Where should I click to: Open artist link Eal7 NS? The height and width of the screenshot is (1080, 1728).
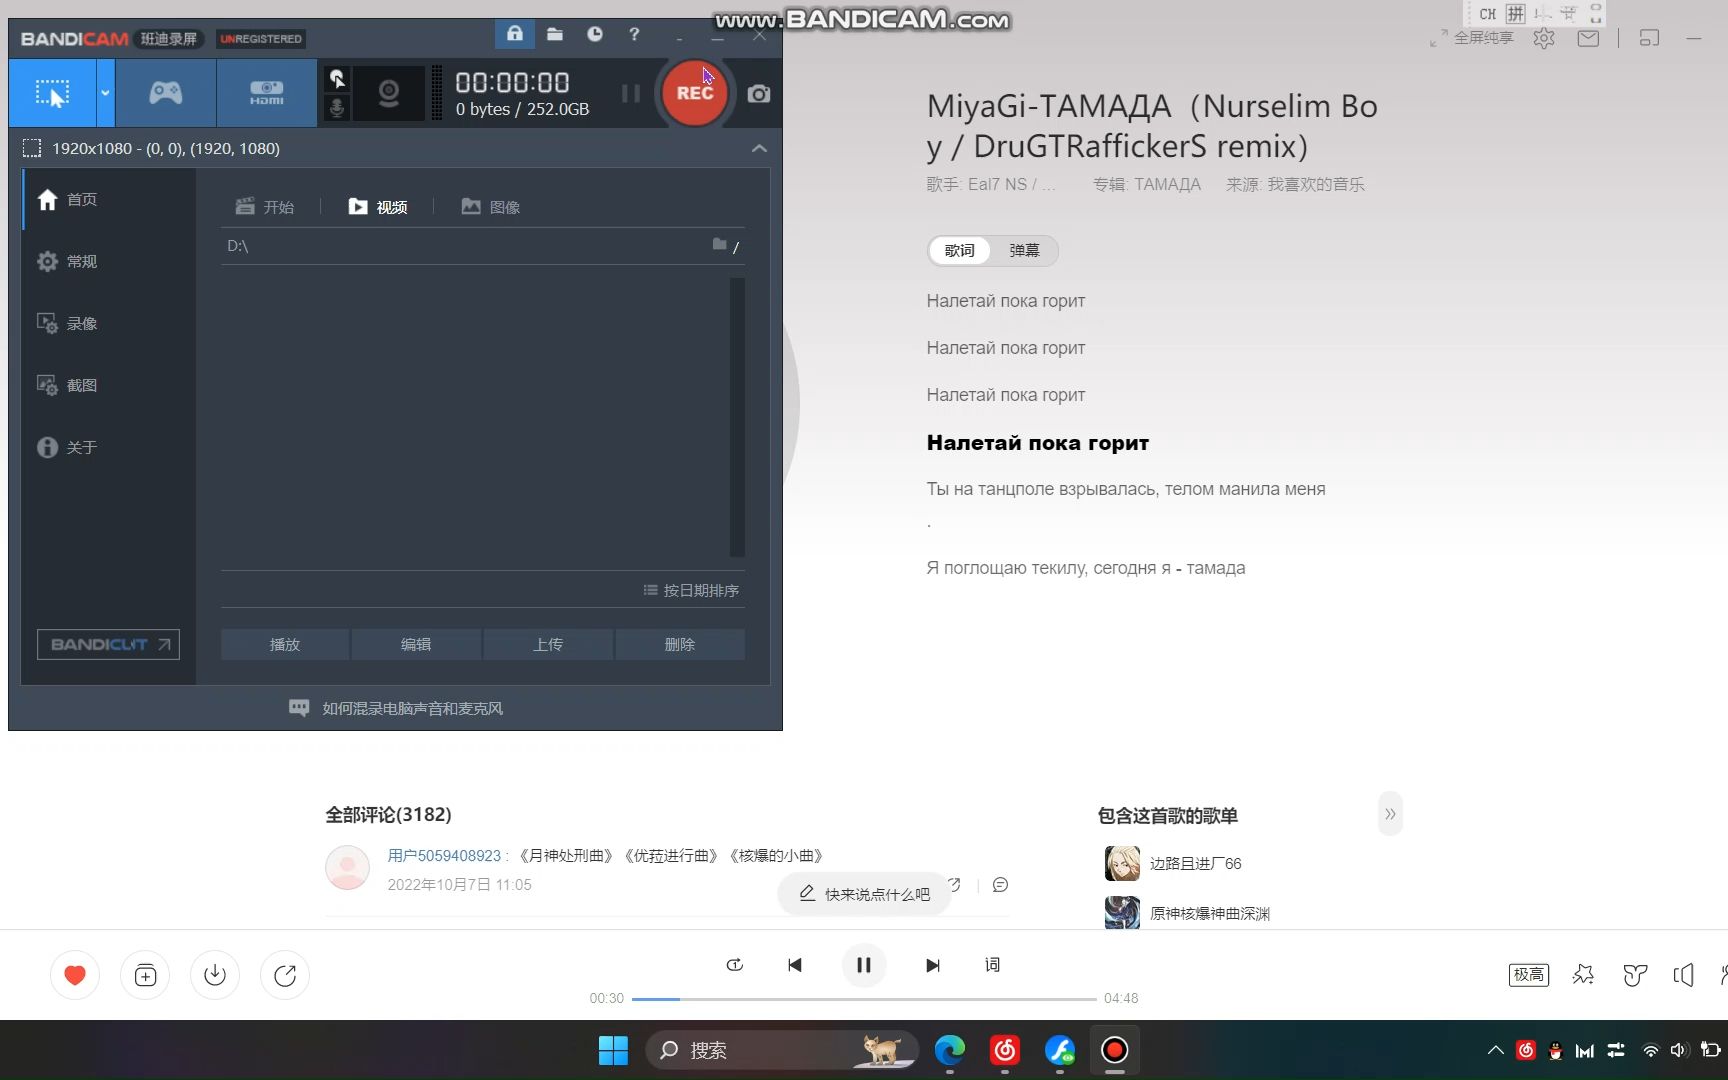997,184
